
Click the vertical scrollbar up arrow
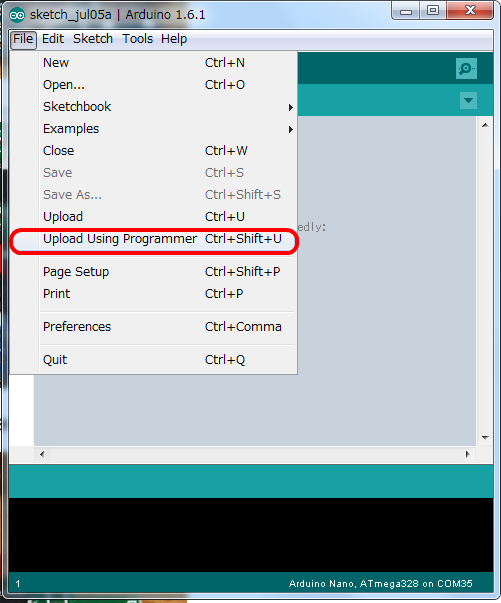pos(485,125)
